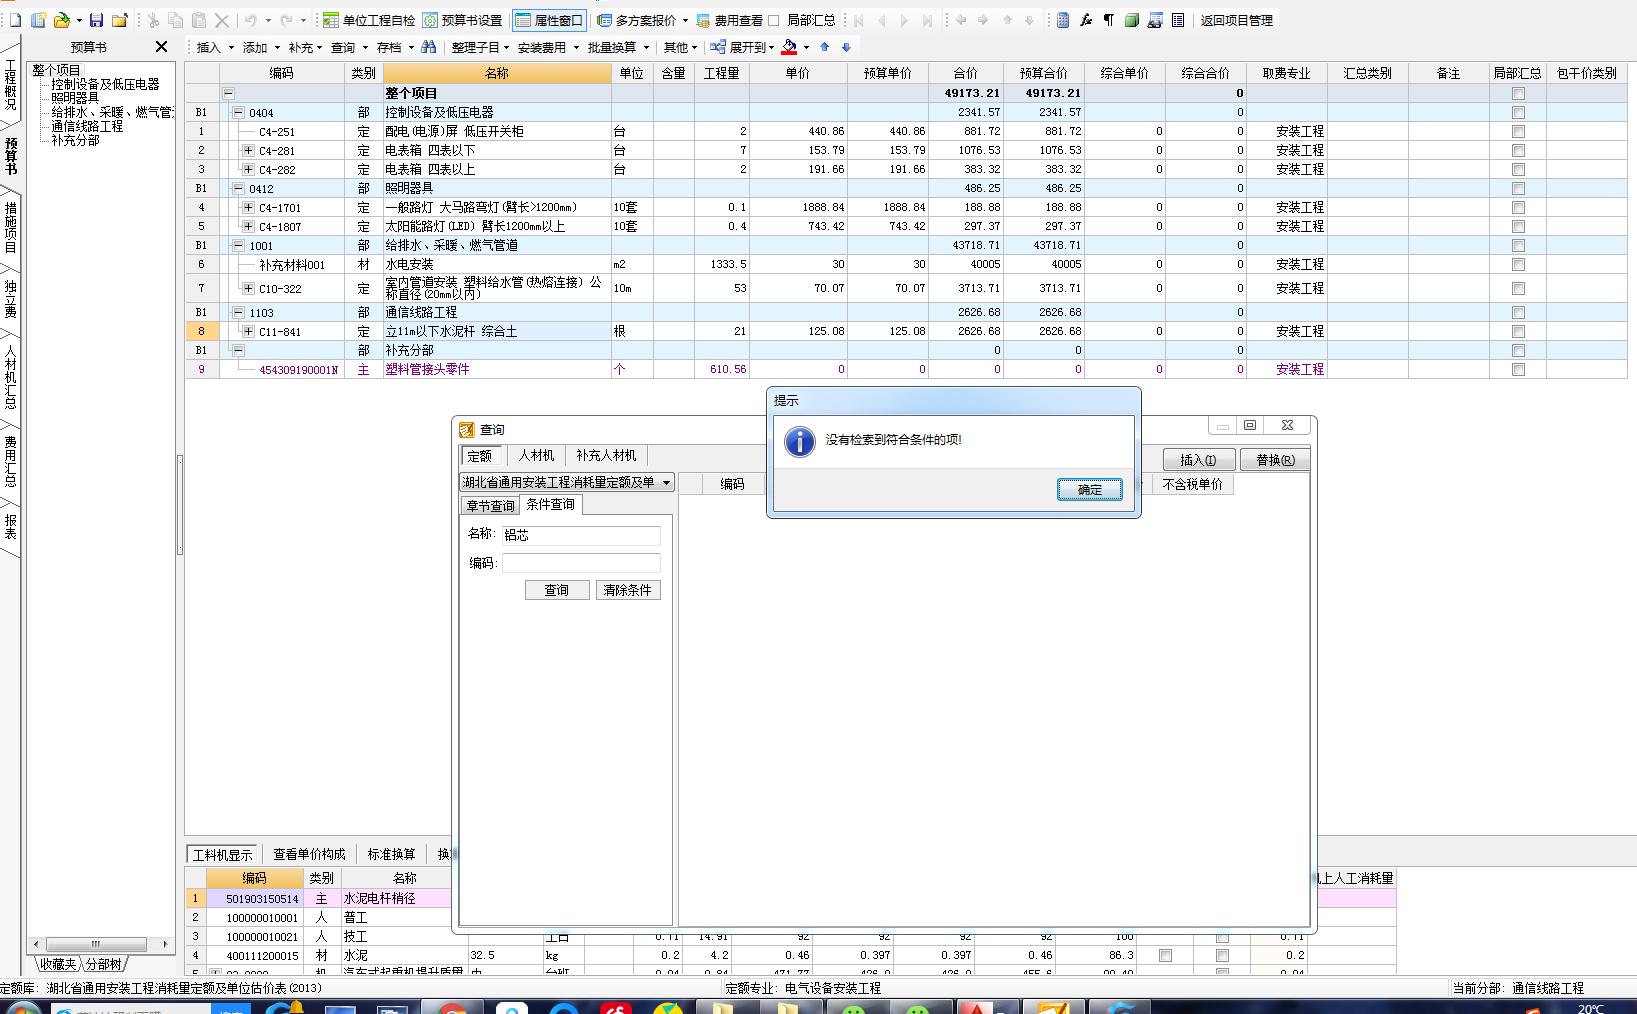Collapse the 0404 控制设备及低压电器 section

tap(238, 112)
